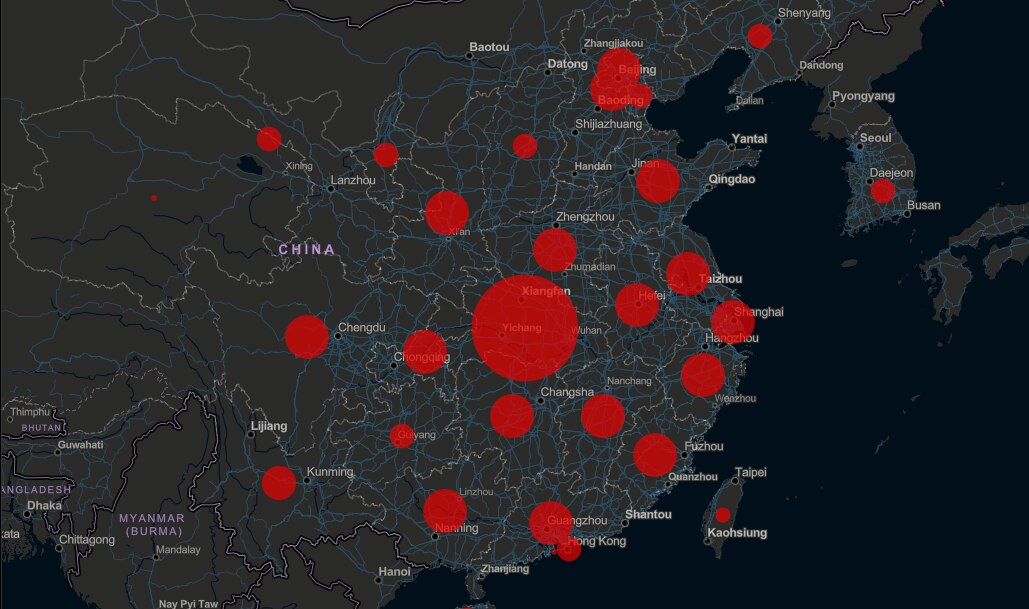This screenshot has height=609, width=1029.
Task: Click the Hanoi city label
Action: (394, 572)
